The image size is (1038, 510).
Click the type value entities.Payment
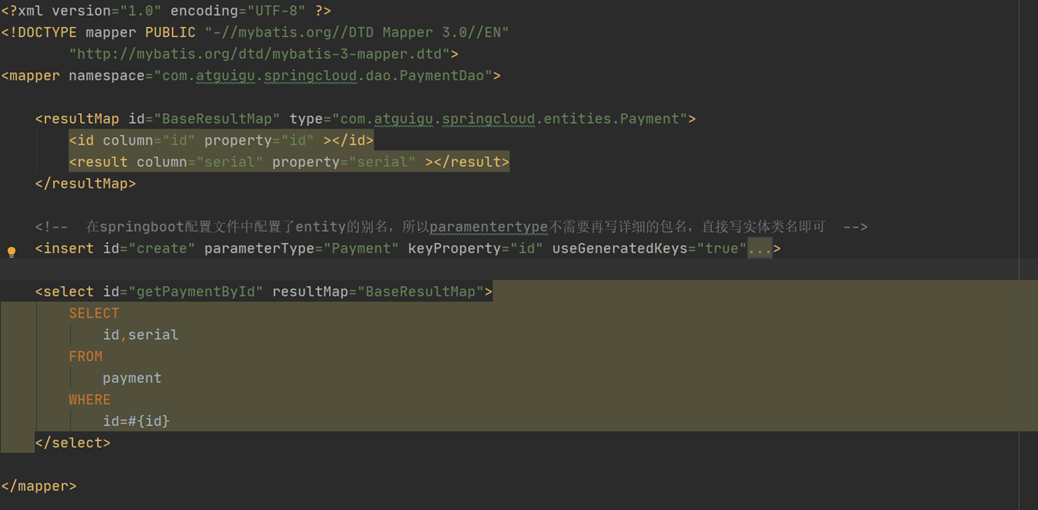pyautogui.click(x=510, y=119)
